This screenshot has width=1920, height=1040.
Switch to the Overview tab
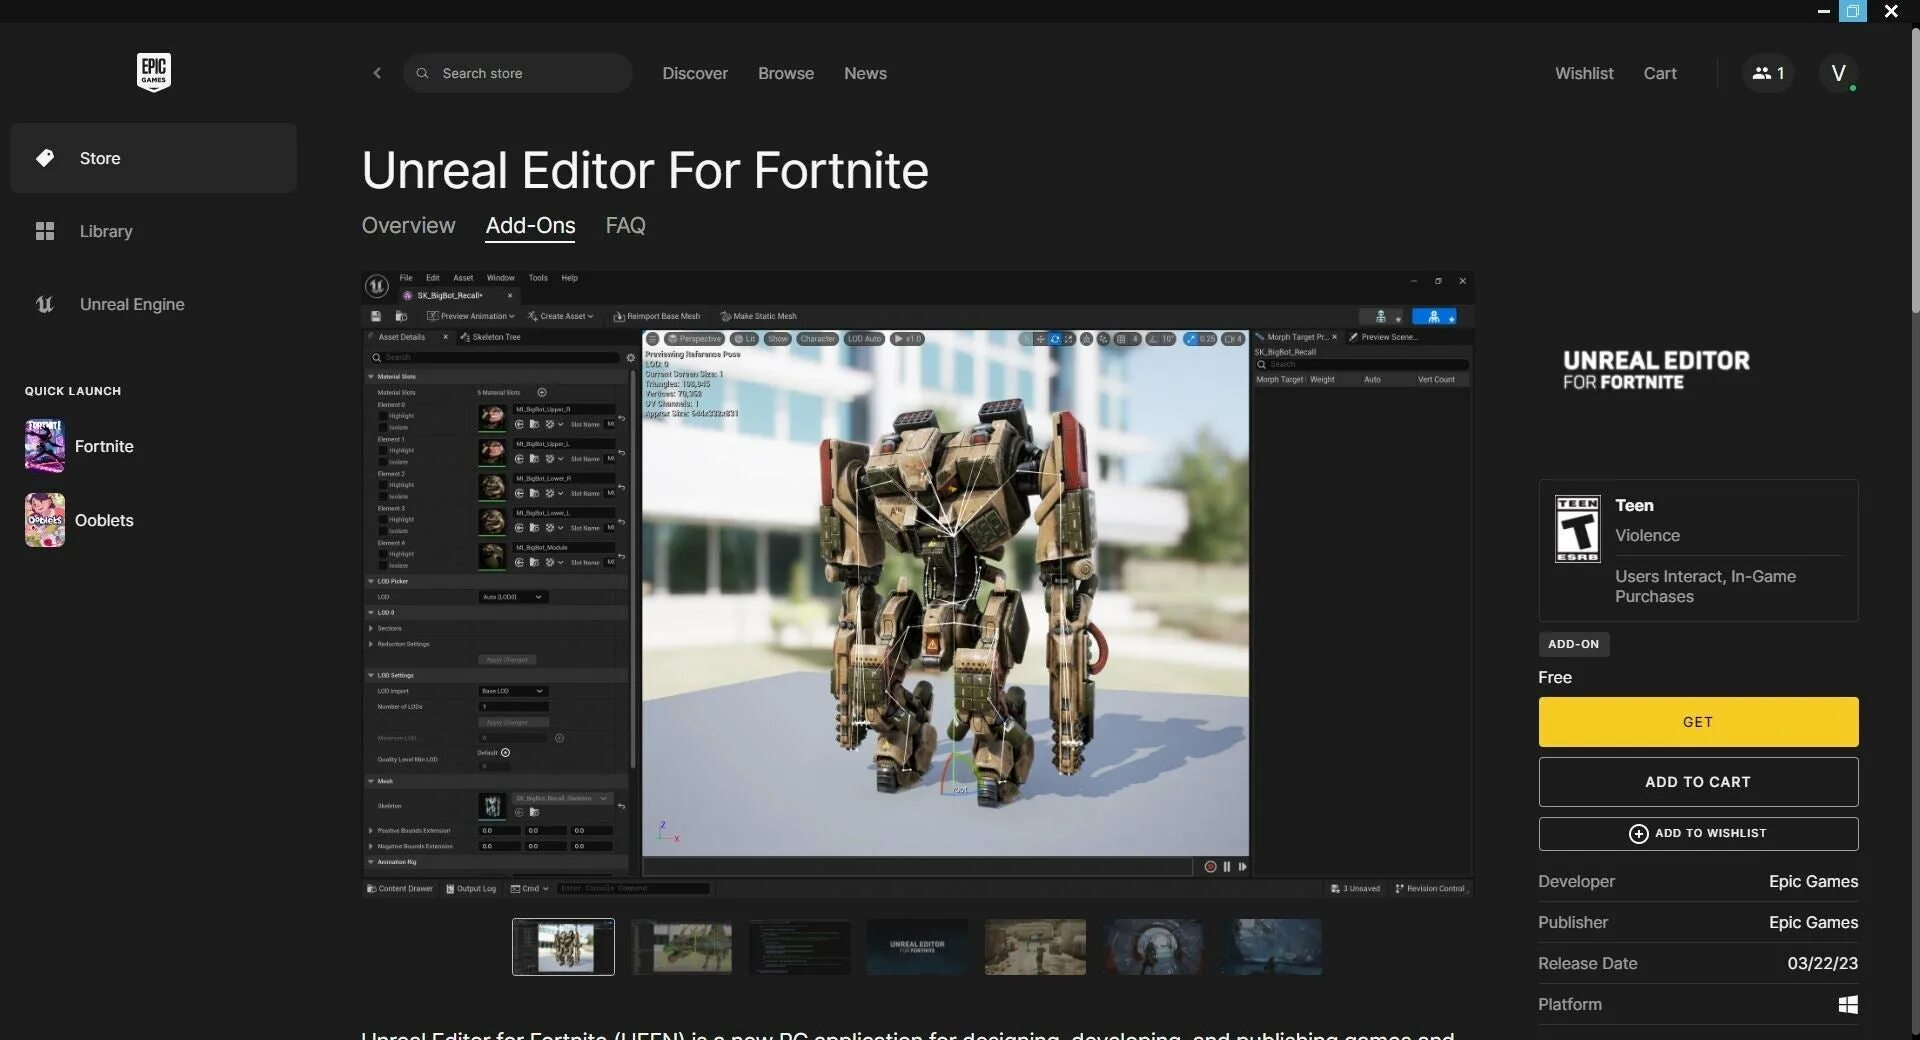coord(408,225)
